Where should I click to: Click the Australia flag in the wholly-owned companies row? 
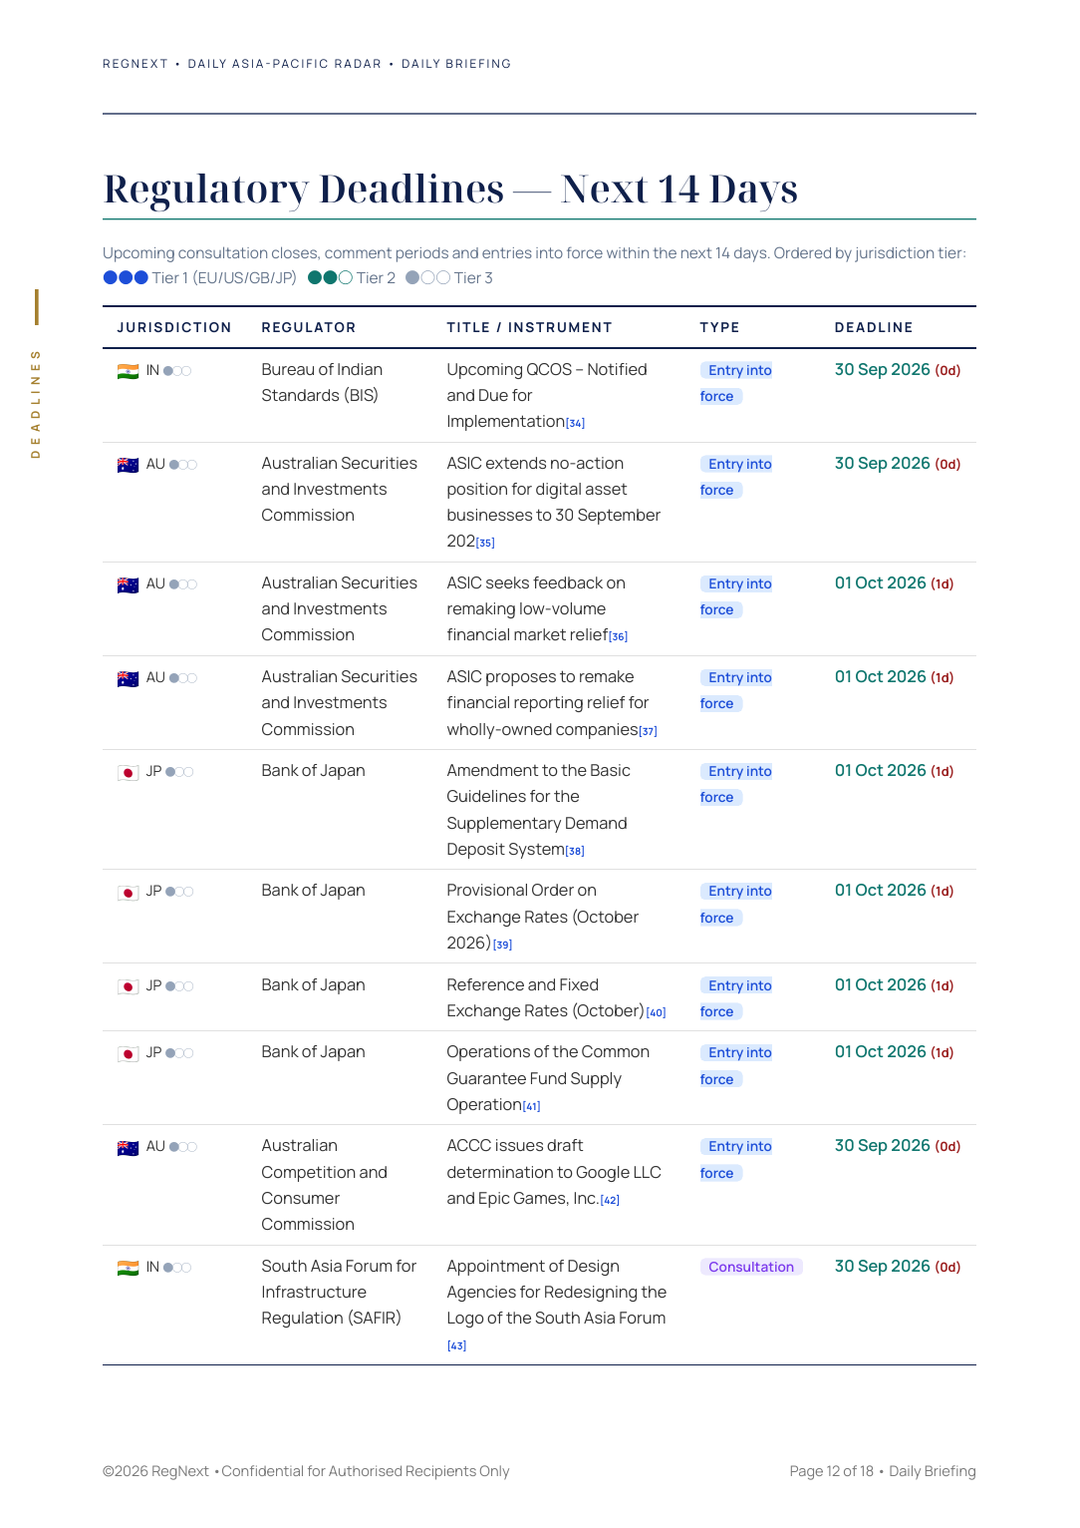[x=128, y=679]
